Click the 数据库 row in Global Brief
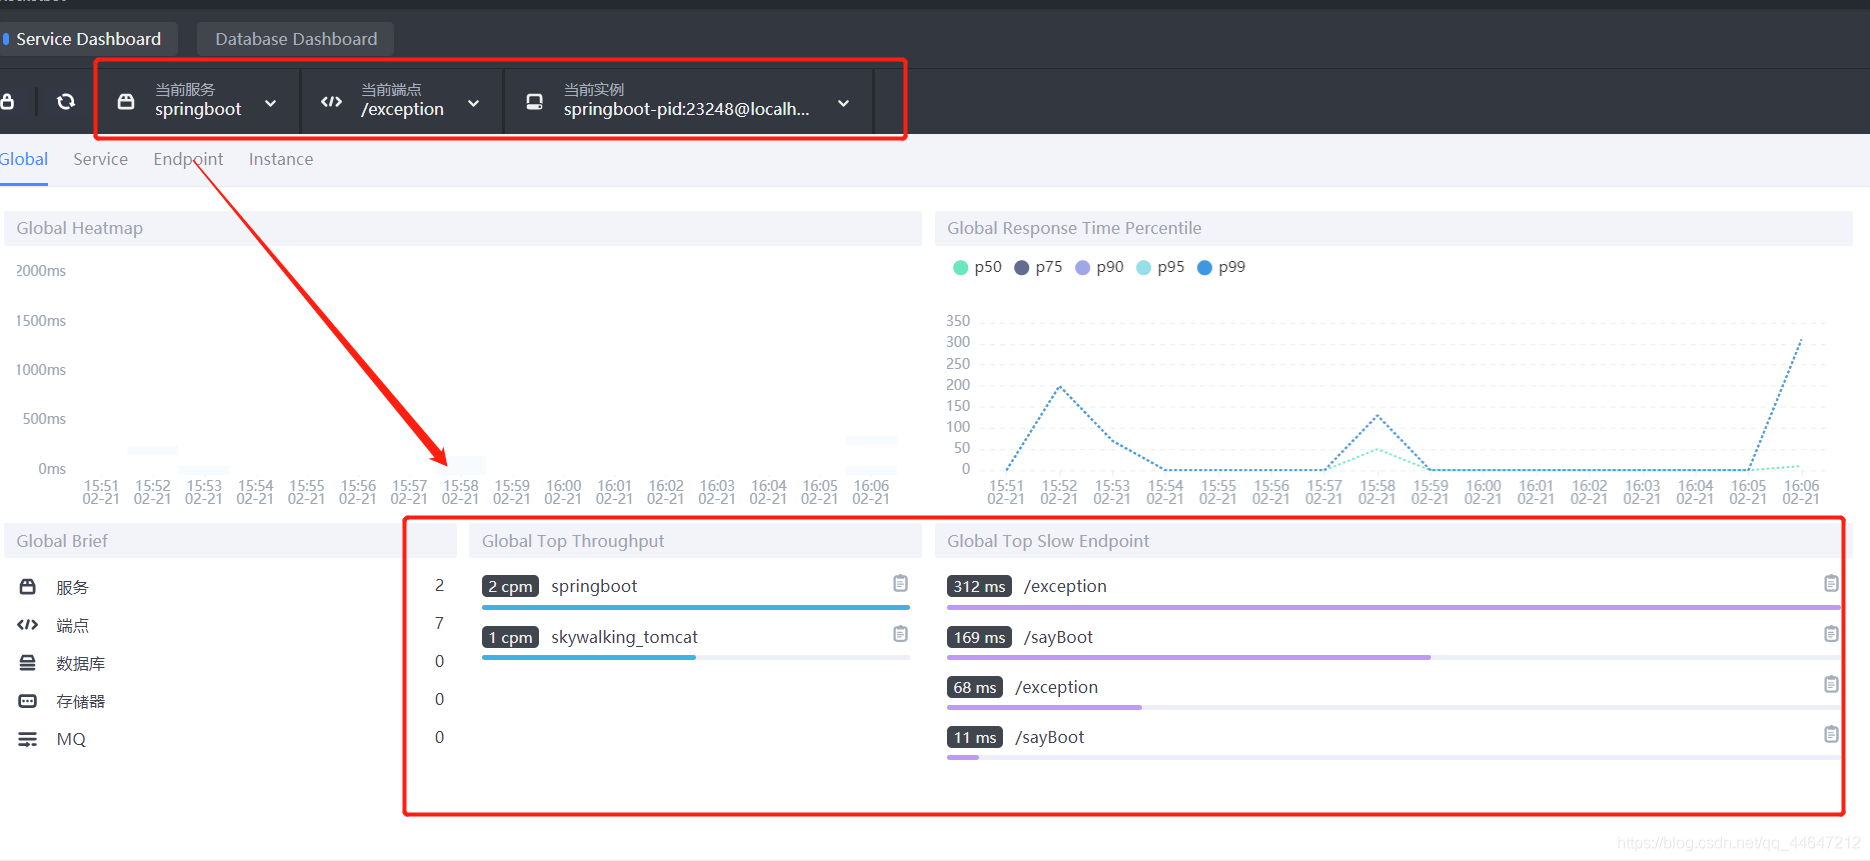1870x861 pixels. coord(230,663)
